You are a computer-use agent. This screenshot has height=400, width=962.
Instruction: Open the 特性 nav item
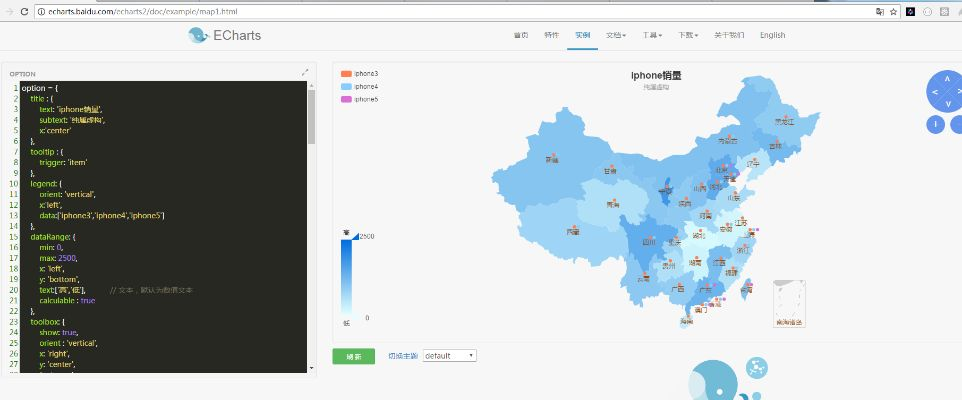pos(551,35)
